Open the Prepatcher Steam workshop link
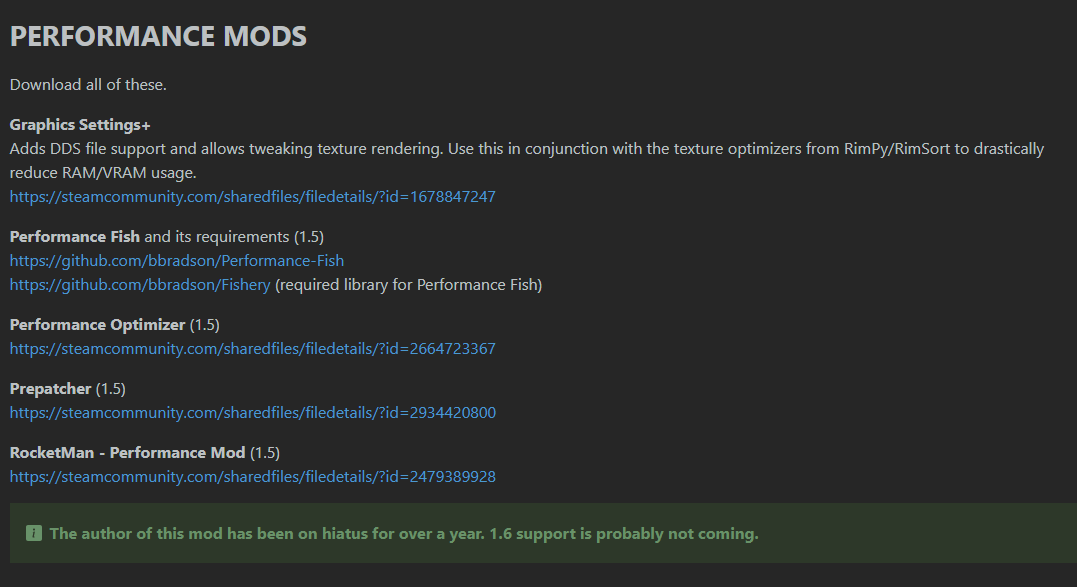Image resolution: width=1077 pixels, height=587 pixels. (x=252, y=413)
